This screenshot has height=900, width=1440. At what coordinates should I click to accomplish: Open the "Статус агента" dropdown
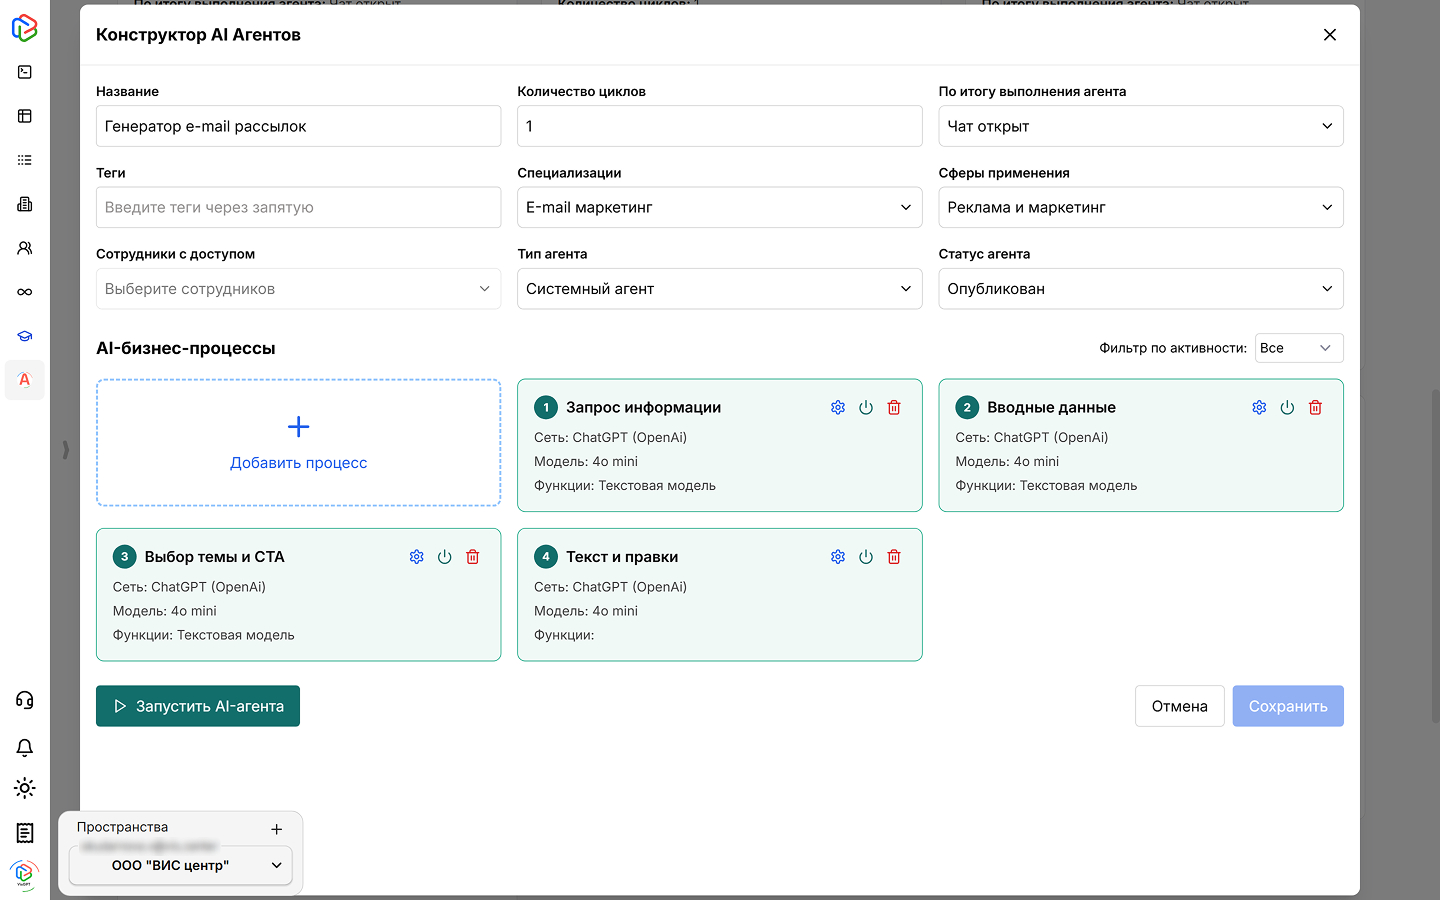tap(1140, 288)
